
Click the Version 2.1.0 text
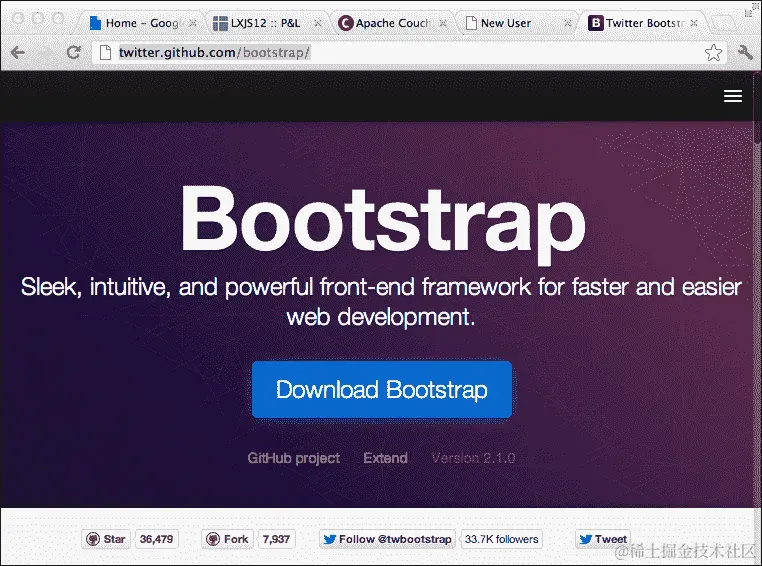[x=473, y=458]
